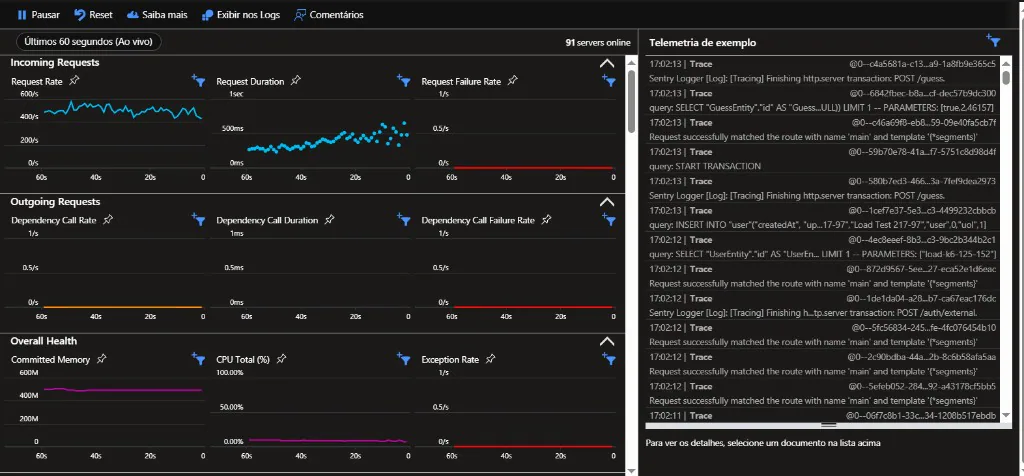Select trace with ID ending fe-4fc076454b10
The width and height of the screenshot is (1024, 476).
tap(822, 335)
